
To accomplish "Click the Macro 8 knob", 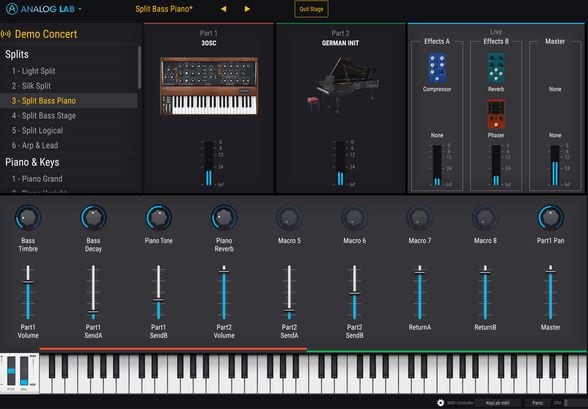I will click(x=485, y=217).
